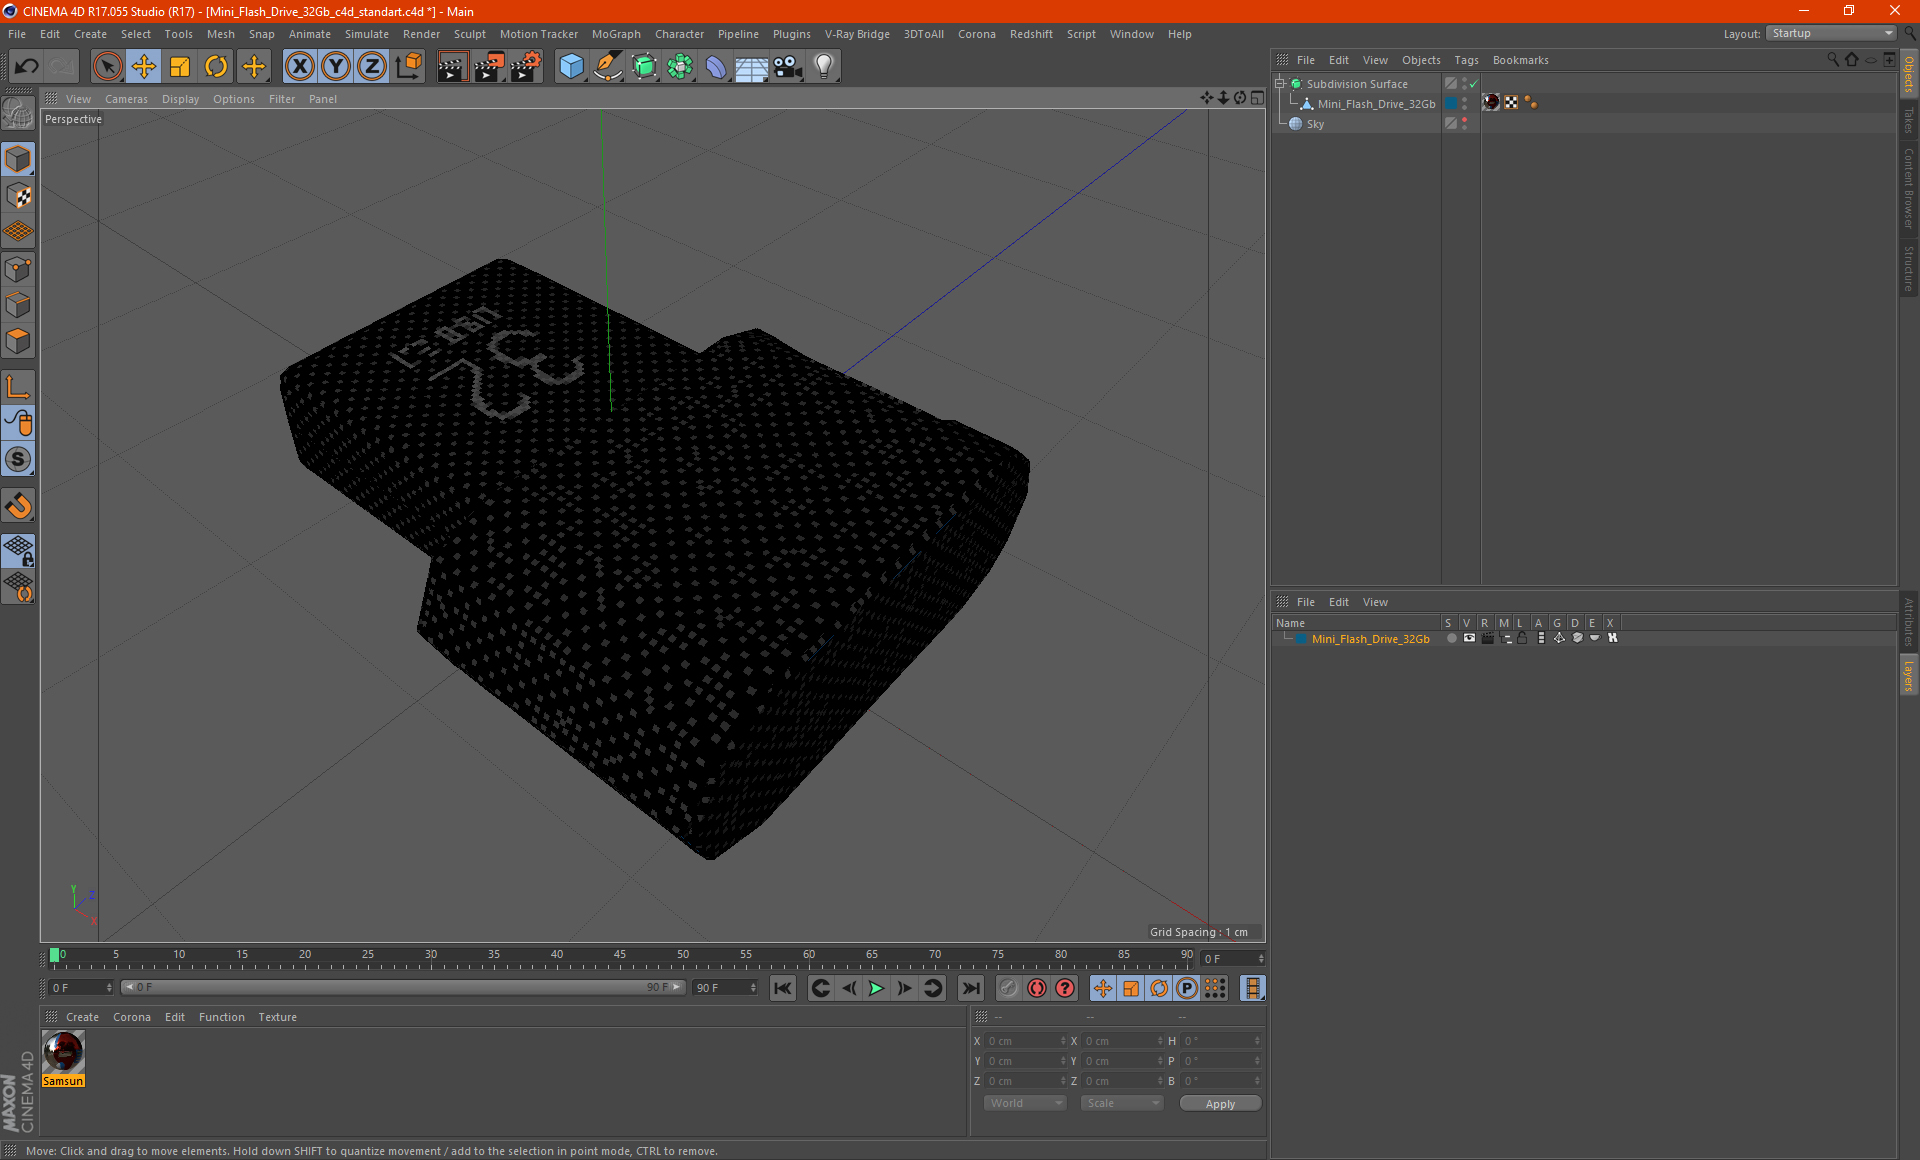Open the spline Pen tool
The height and width of the screenshot is (1160, 1920).
608,67
